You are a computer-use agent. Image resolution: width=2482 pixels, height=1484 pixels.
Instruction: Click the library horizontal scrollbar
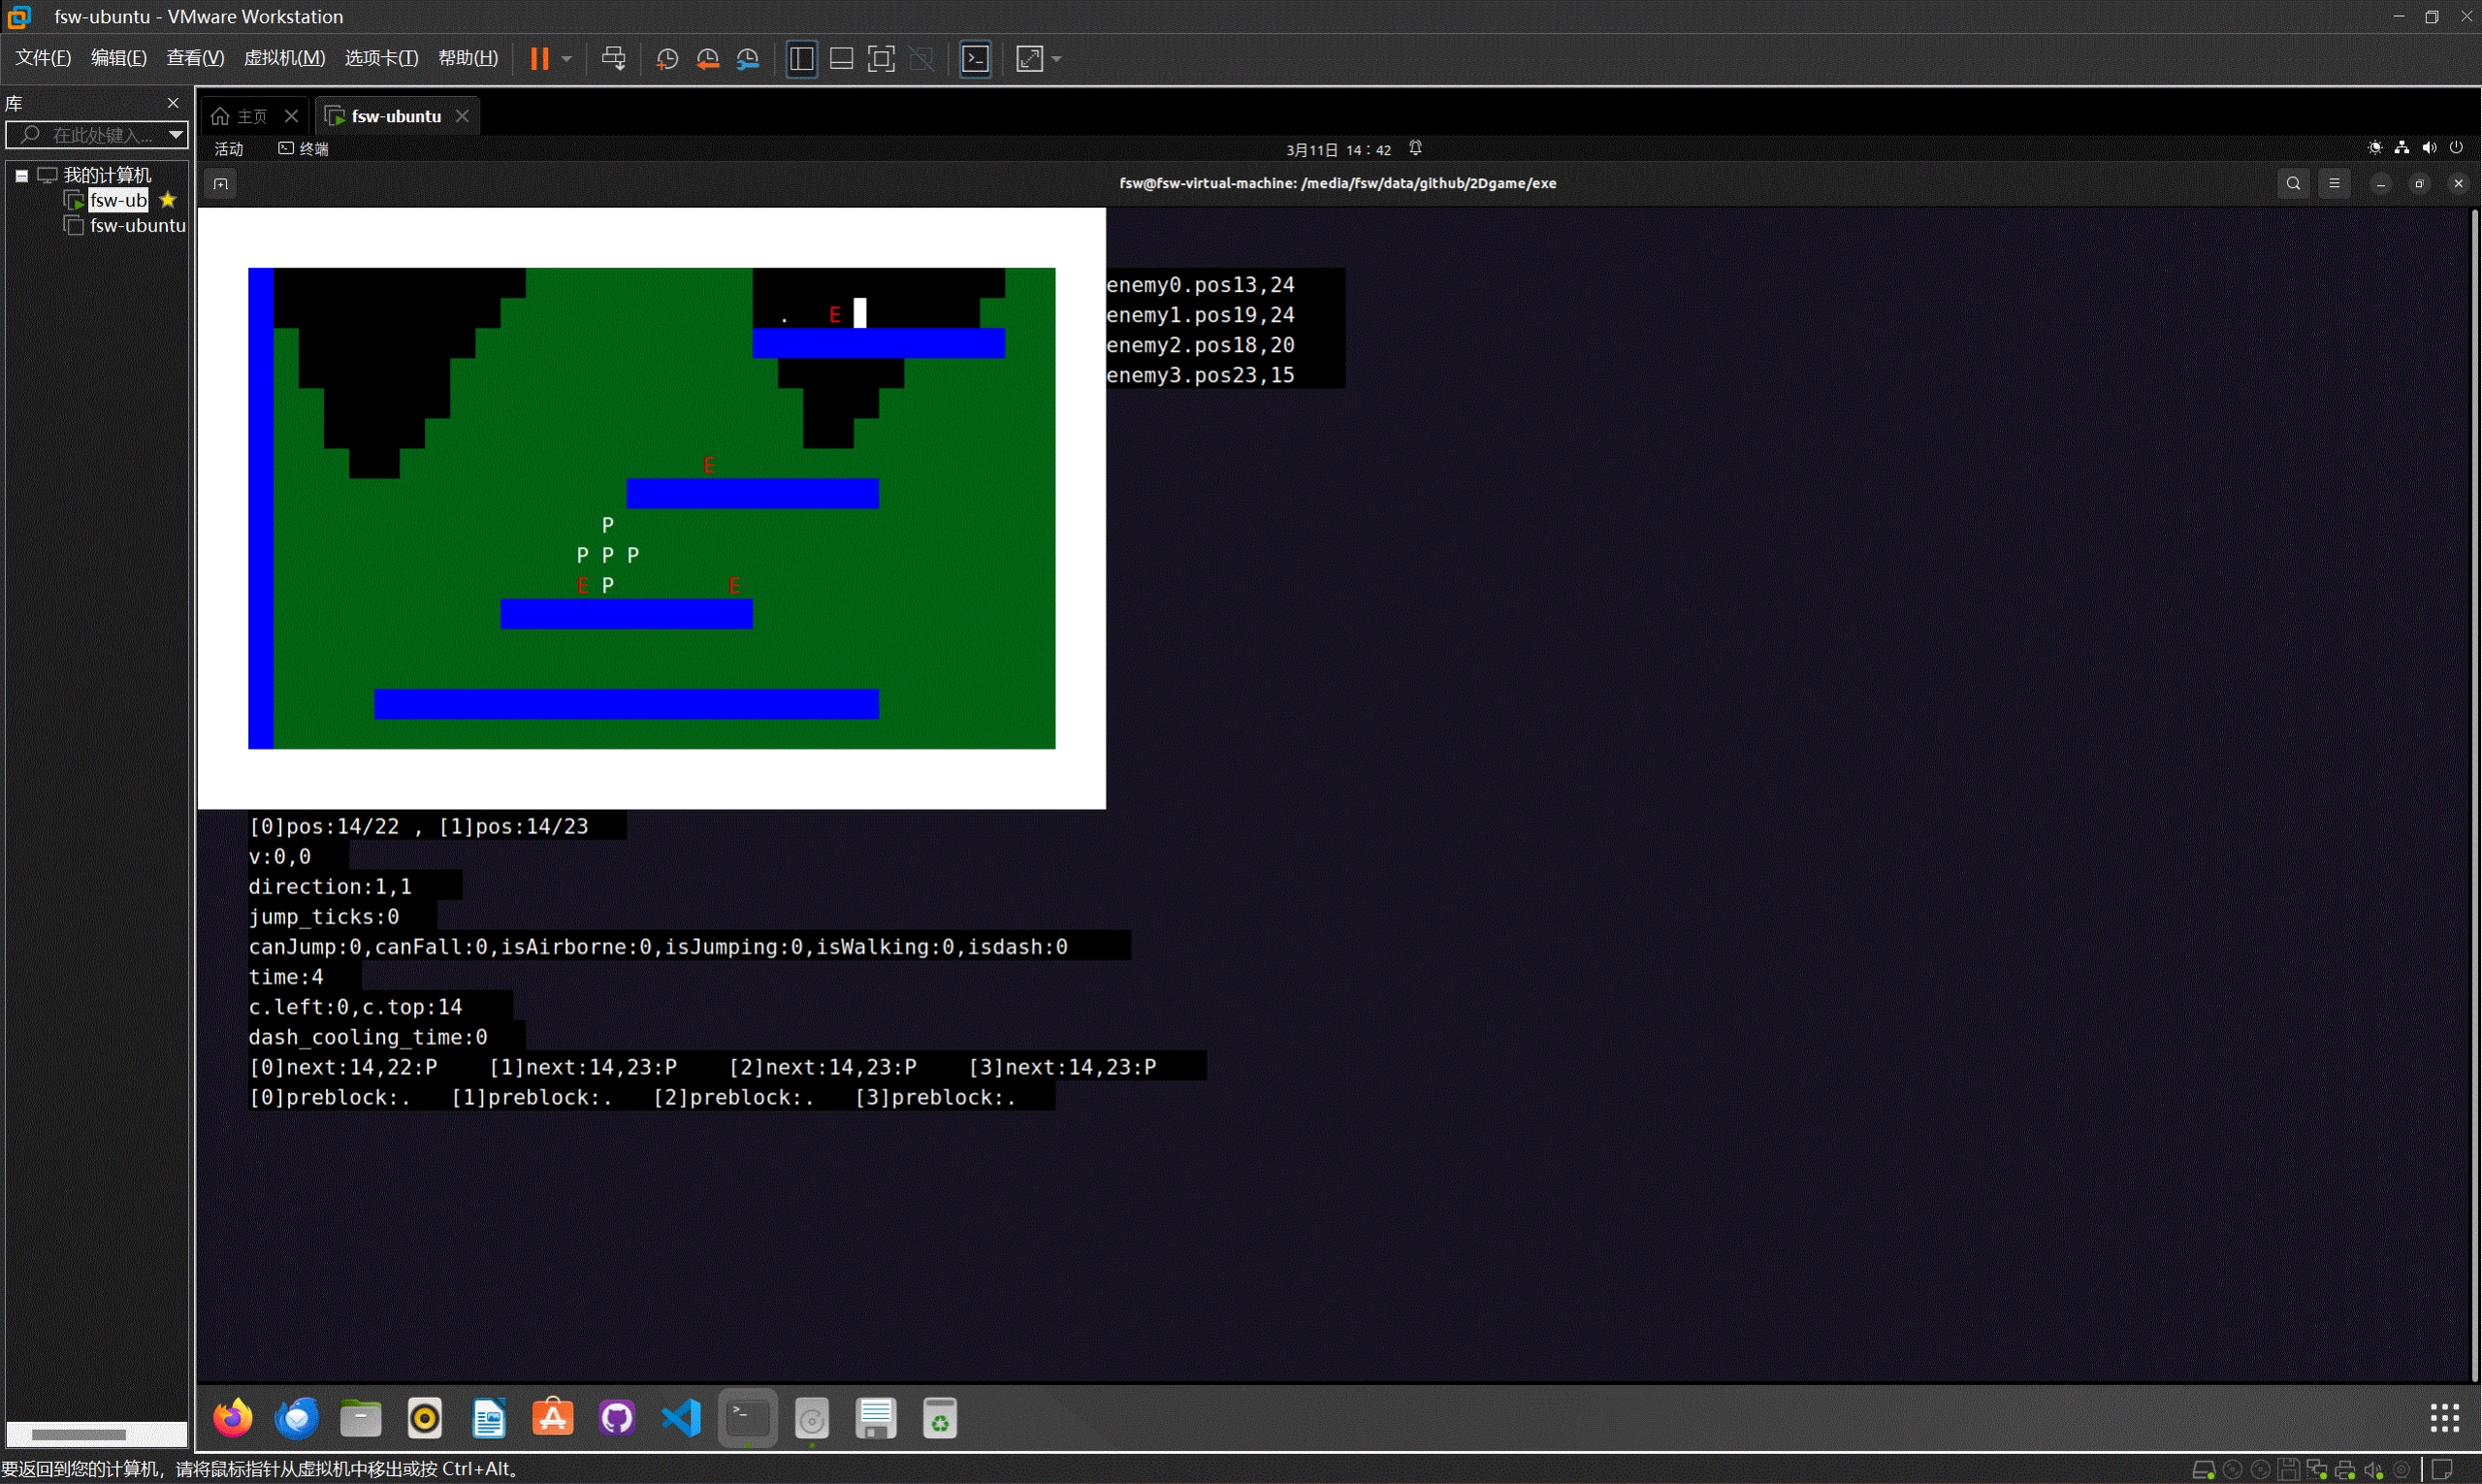click(79, 1434)
